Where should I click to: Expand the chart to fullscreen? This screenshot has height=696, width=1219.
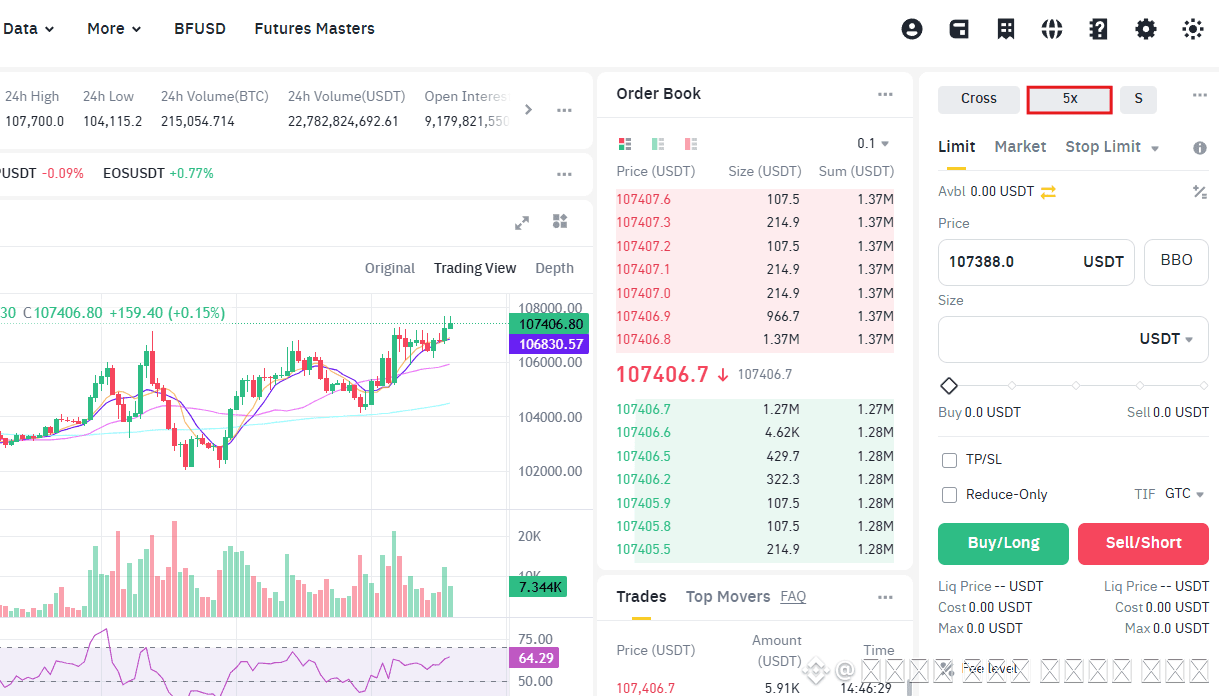coord(522,223)
